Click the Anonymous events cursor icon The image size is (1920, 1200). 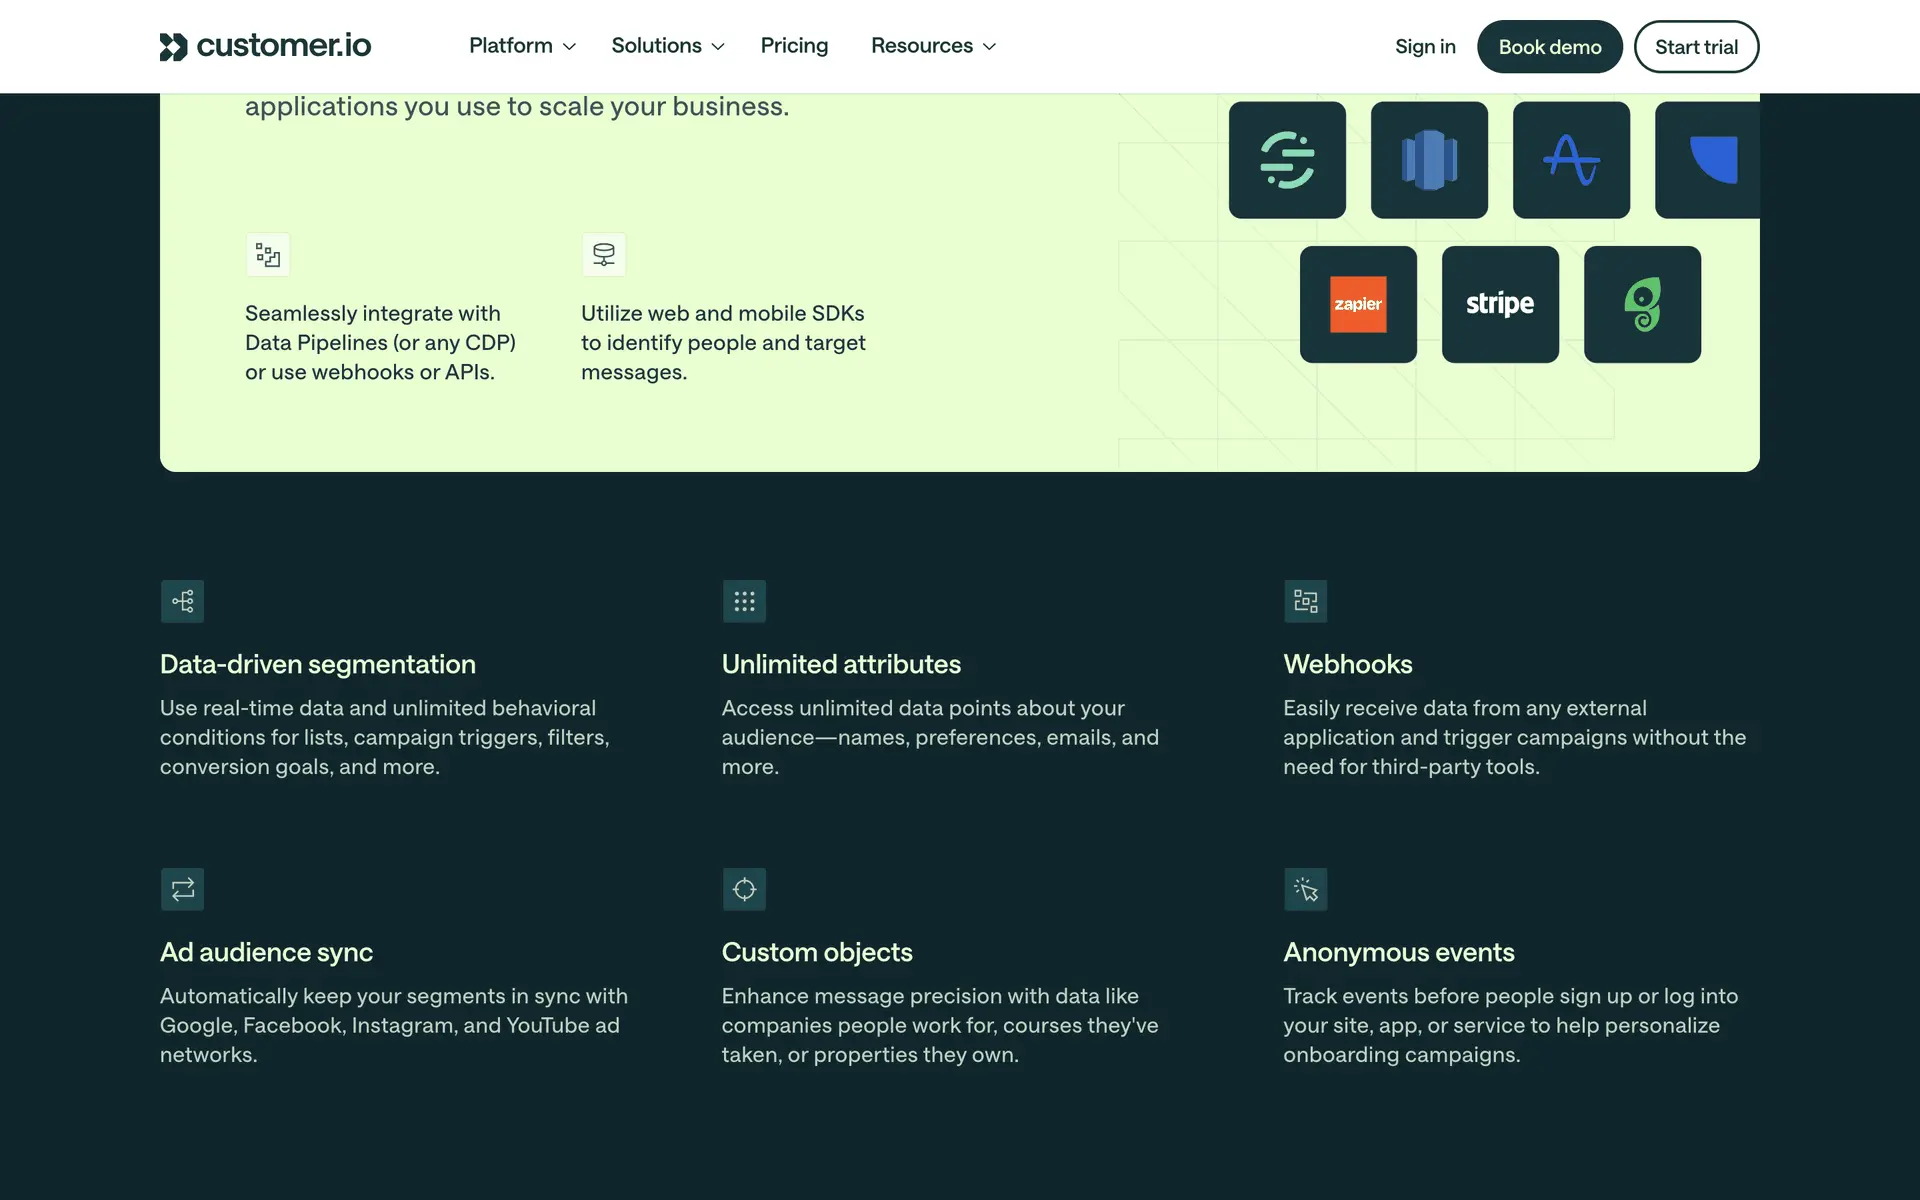[1305, 889]
